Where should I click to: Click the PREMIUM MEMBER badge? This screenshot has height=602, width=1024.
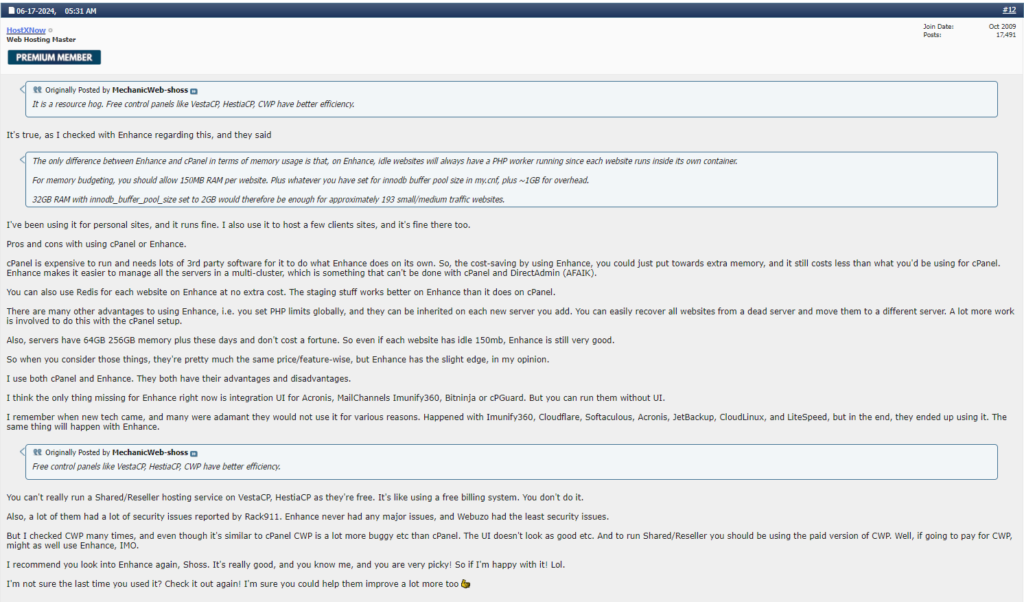[54, 57]
